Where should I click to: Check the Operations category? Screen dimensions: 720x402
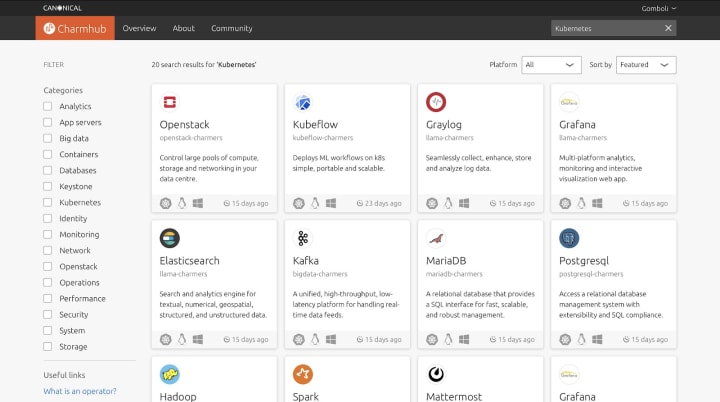(47, 283)
